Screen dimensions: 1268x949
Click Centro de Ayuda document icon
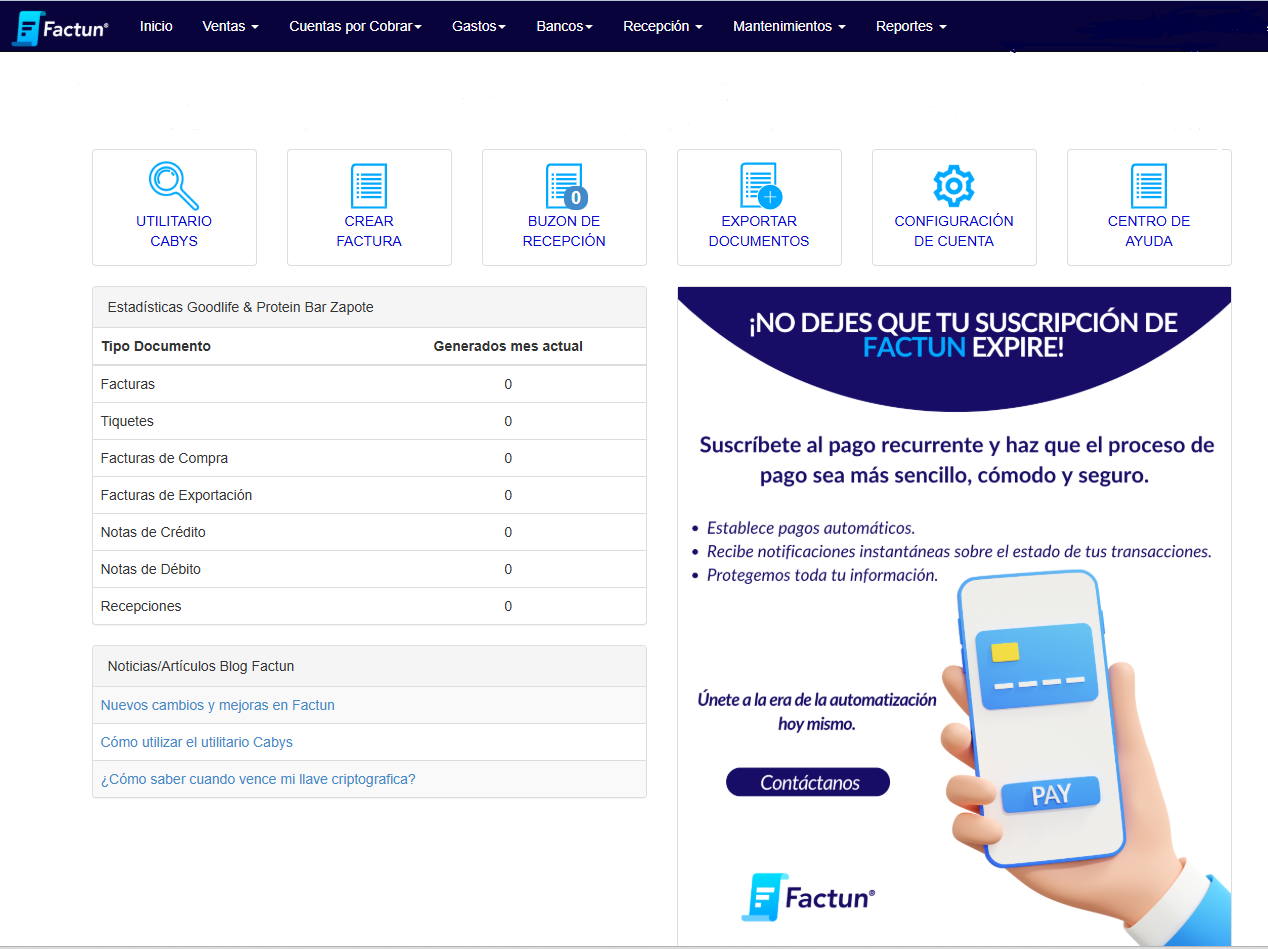(x=1149, y=186)
